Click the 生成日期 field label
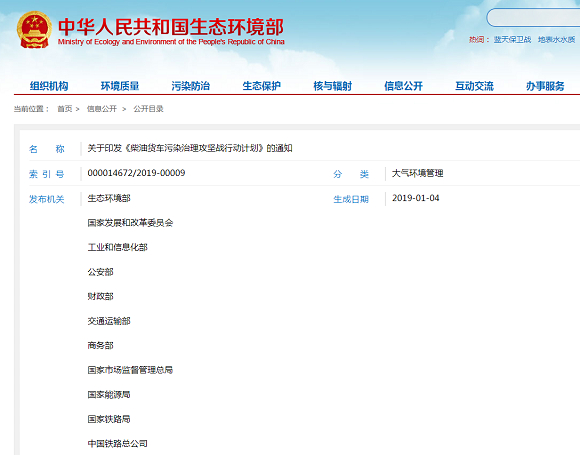The height and width of the screenshot is (455, 580). pos(351,199)
